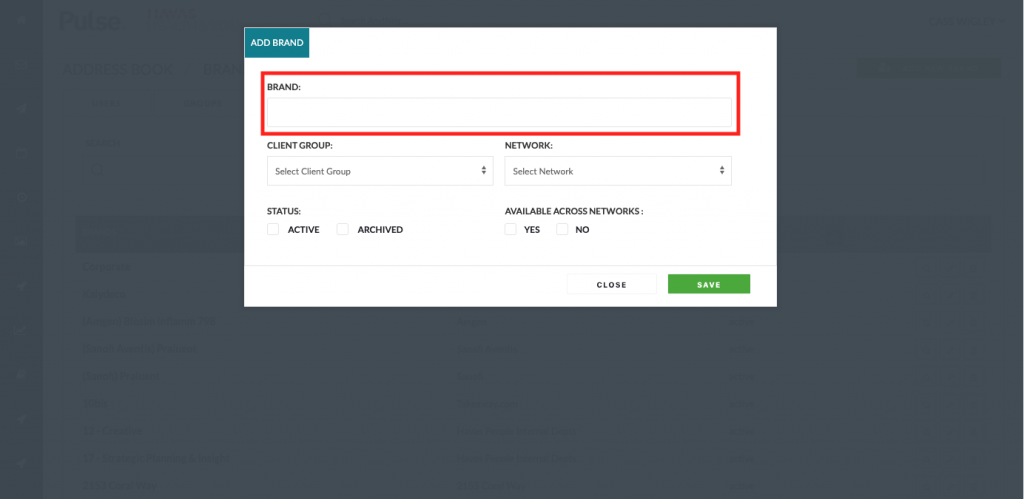This screenshot has width=1024, height=499.
Task: Focus the Brand name input field
Action: (x=499, y=112)
